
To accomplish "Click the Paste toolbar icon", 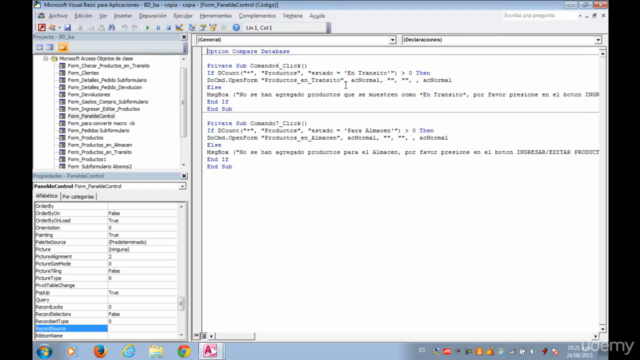I will (x=101, y=28).
